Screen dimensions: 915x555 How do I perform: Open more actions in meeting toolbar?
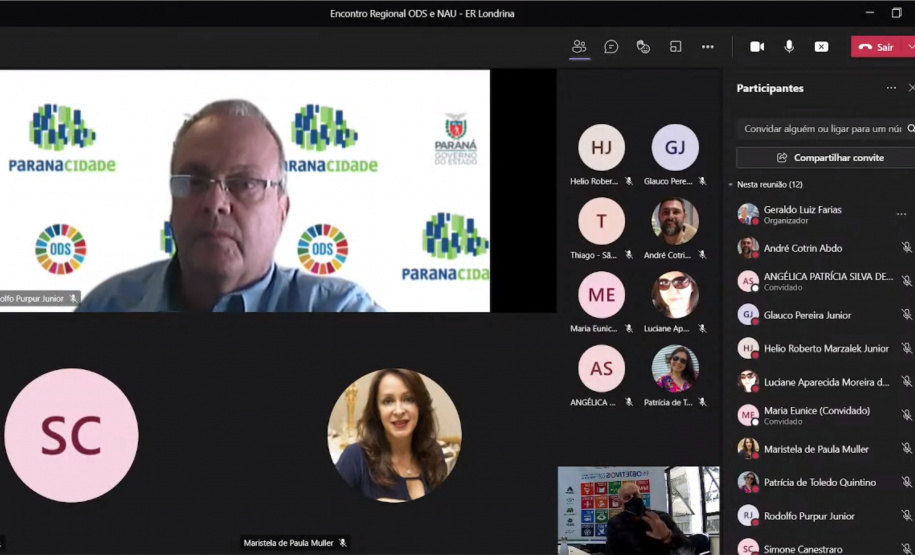(708, 47)
